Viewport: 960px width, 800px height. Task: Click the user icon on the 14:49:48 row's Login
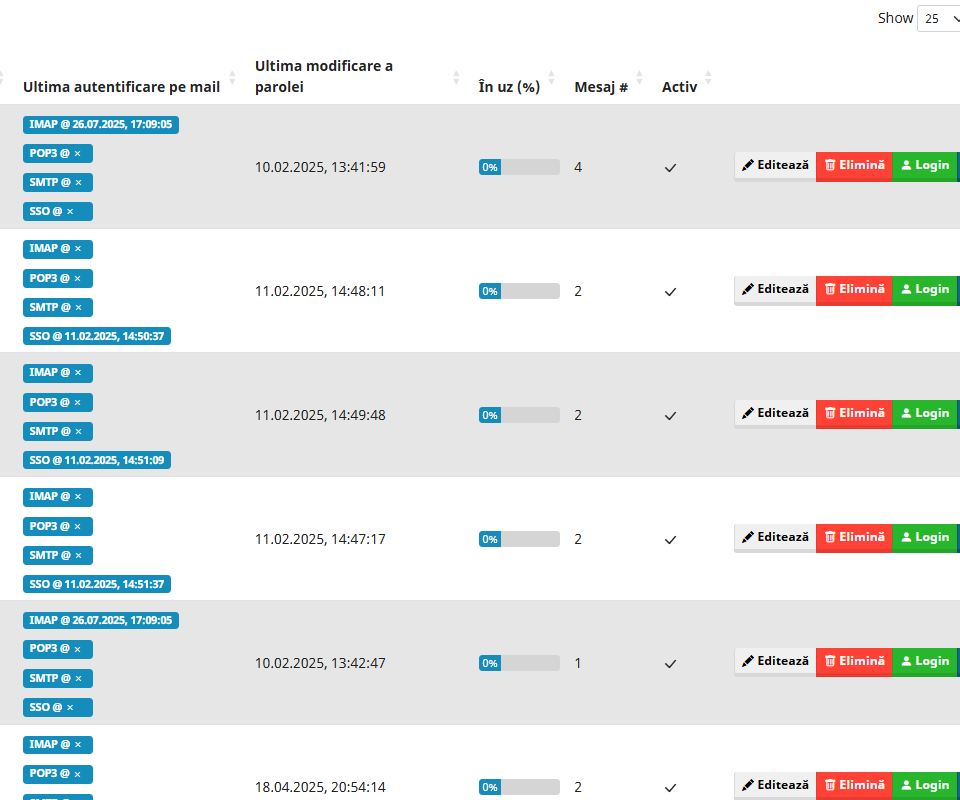[x=907, y=413]
